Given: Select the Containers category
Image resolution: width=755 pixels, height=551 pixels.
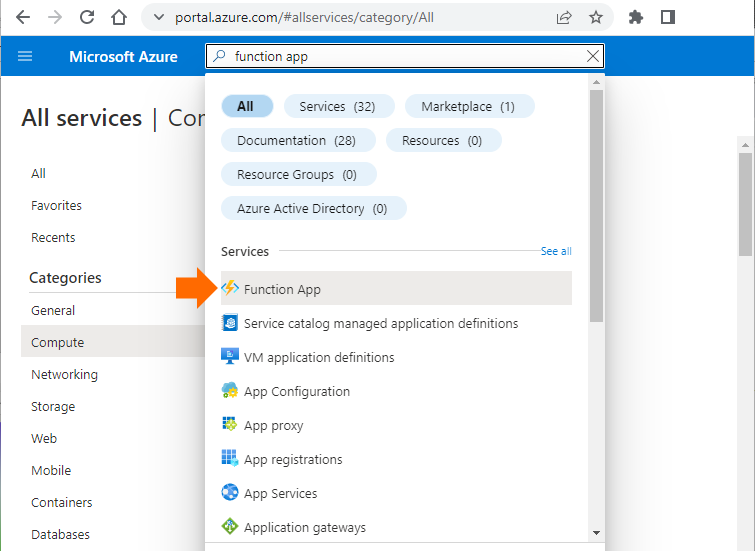Looking at the screenshot, I should tap(62, 502).
